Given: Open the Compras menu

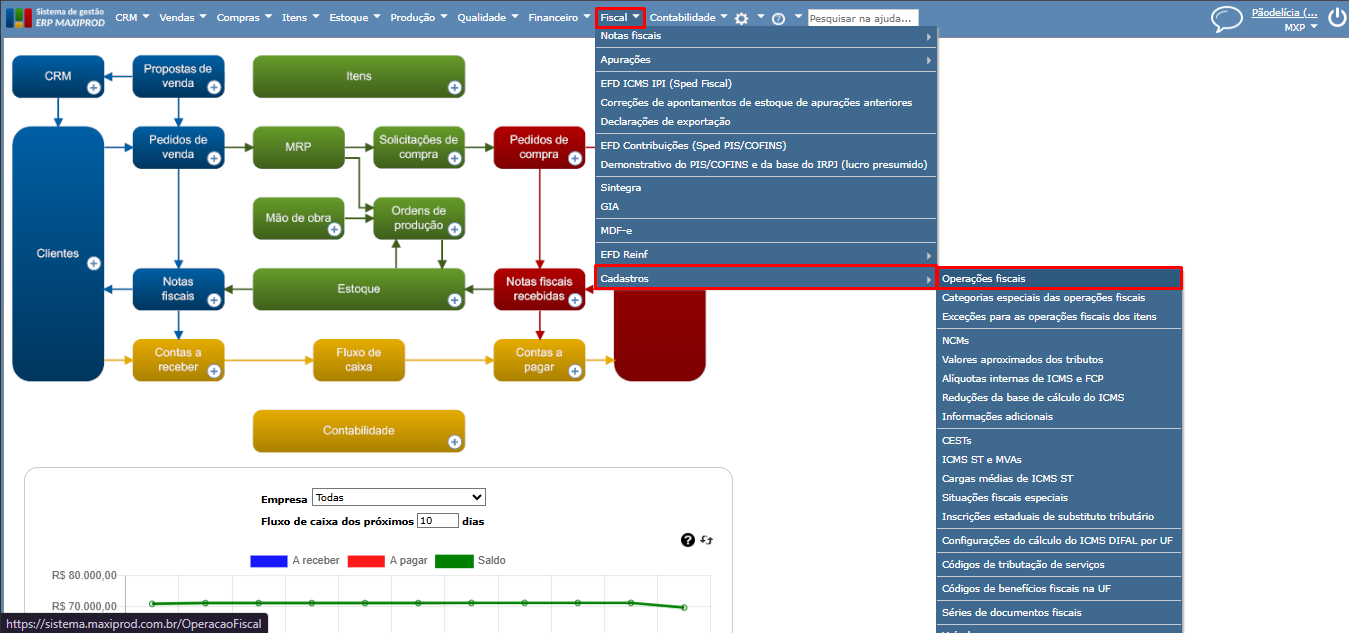Looking at the screenshot, I should pos(245,18).
